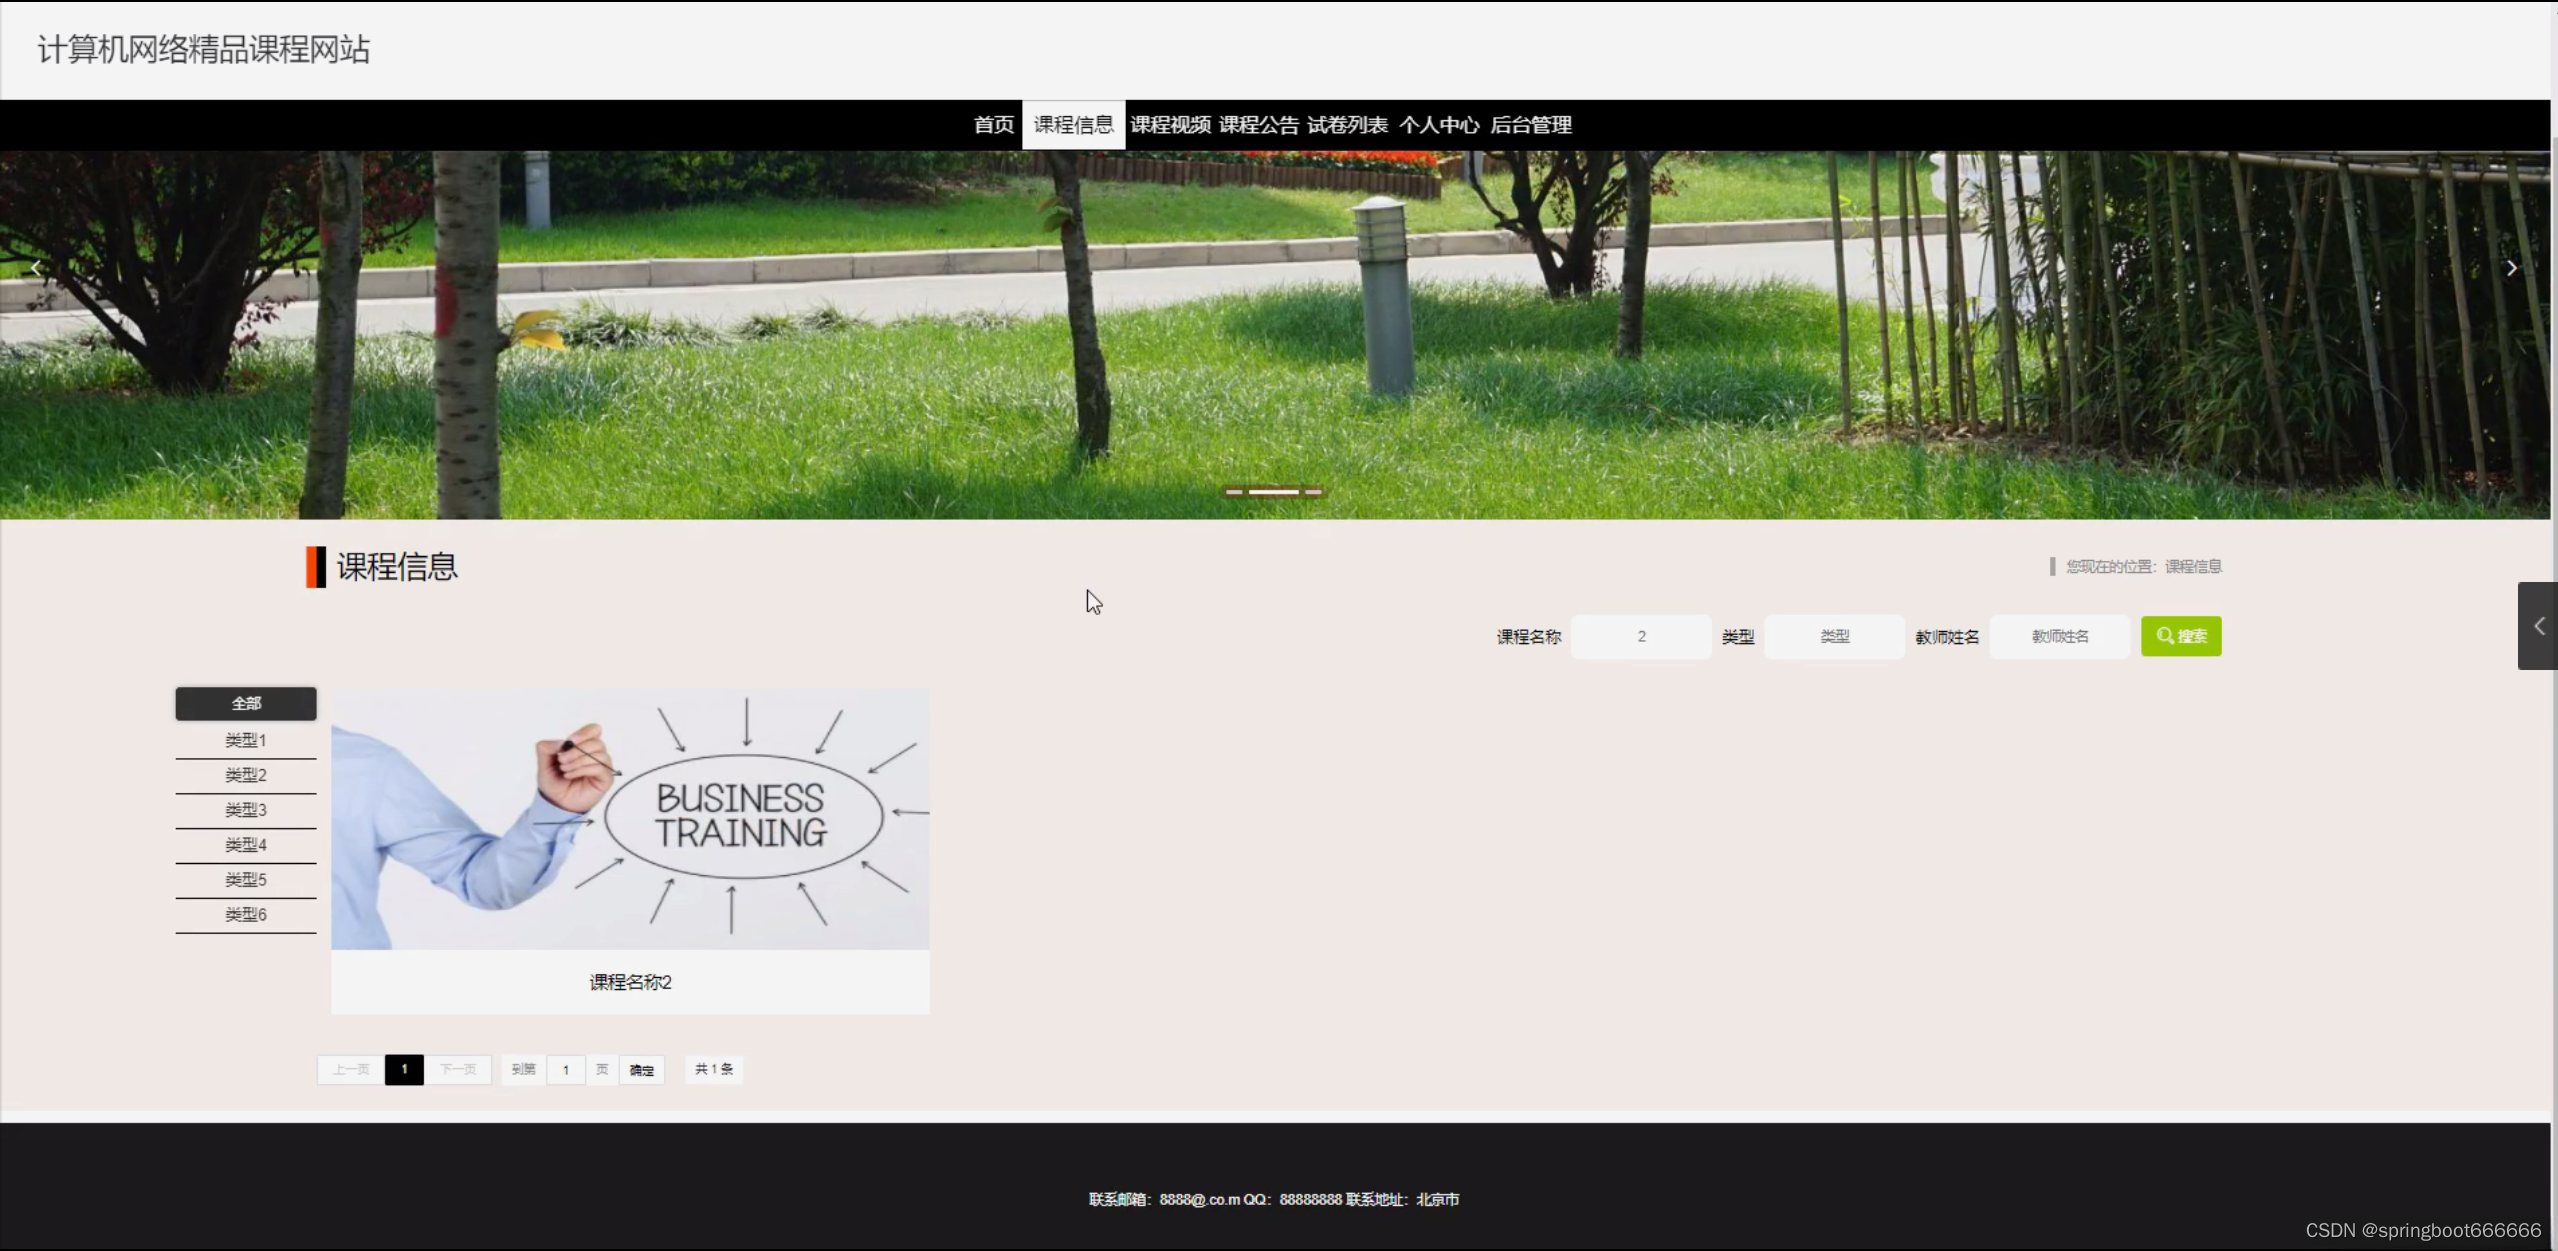Viewport: 2558px width, 1251px height.
Task: Open 个人中心 from the navigation bar
Action: [1438, 125]
